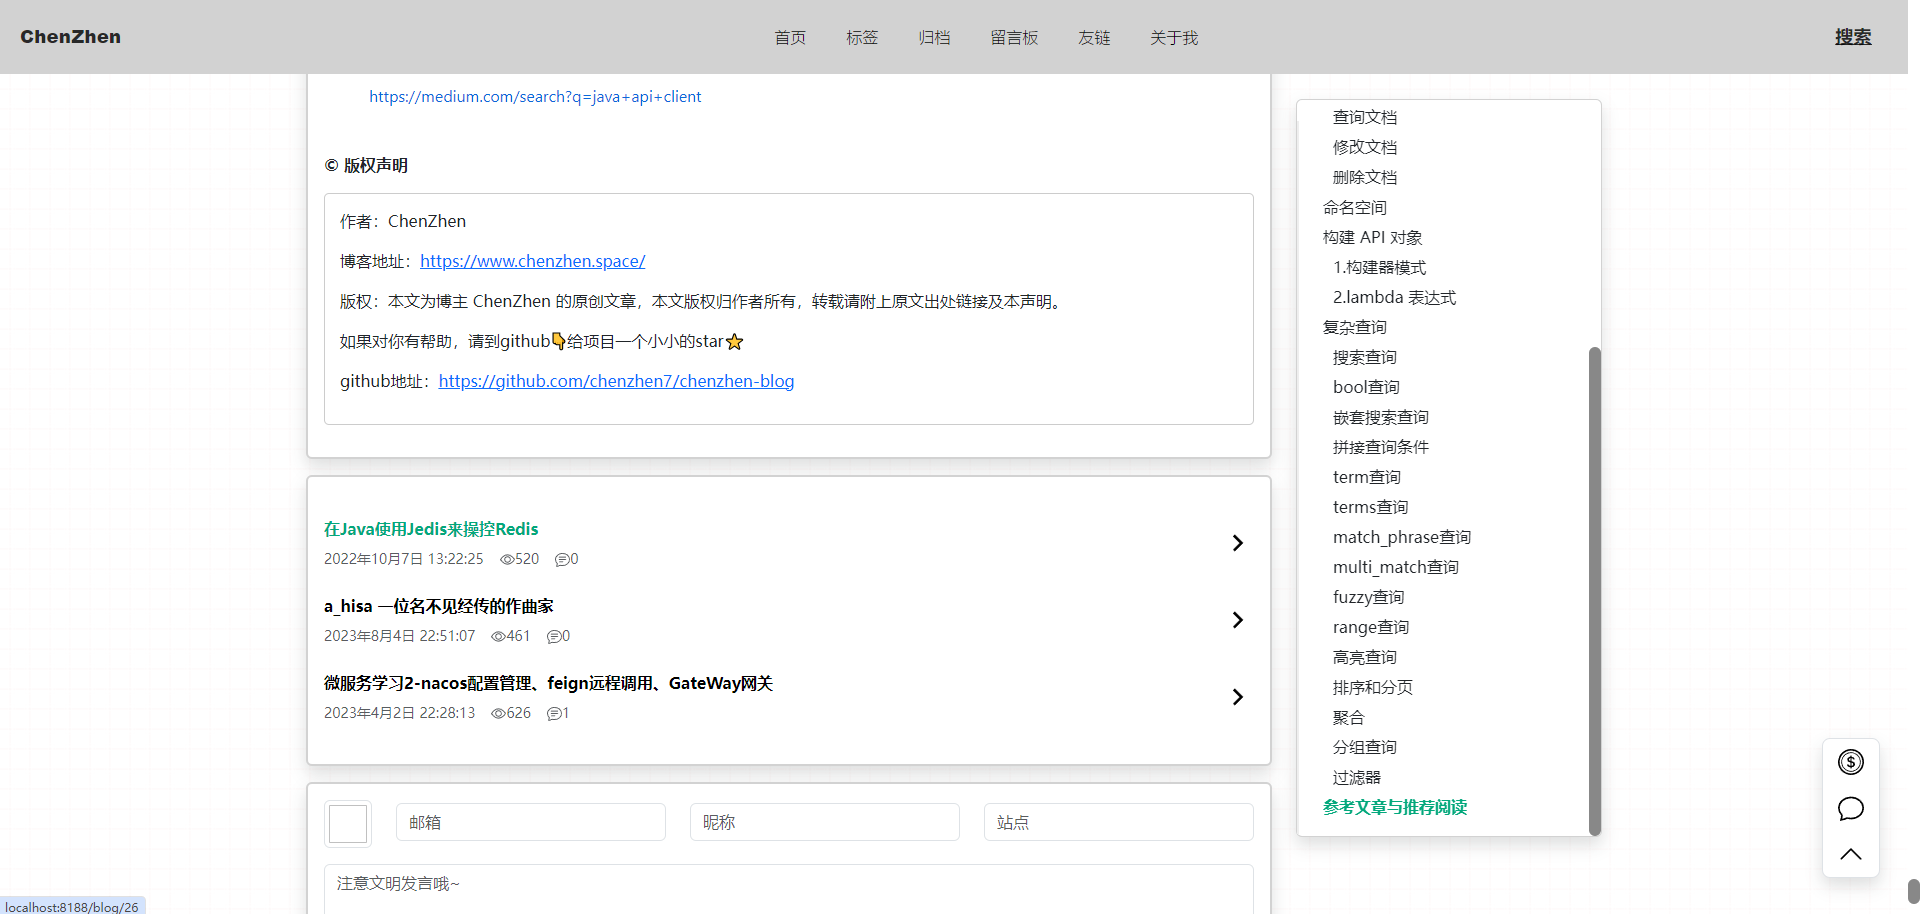Click the avatar box in the comment form

pyautogui.click(x=347, y=823)
